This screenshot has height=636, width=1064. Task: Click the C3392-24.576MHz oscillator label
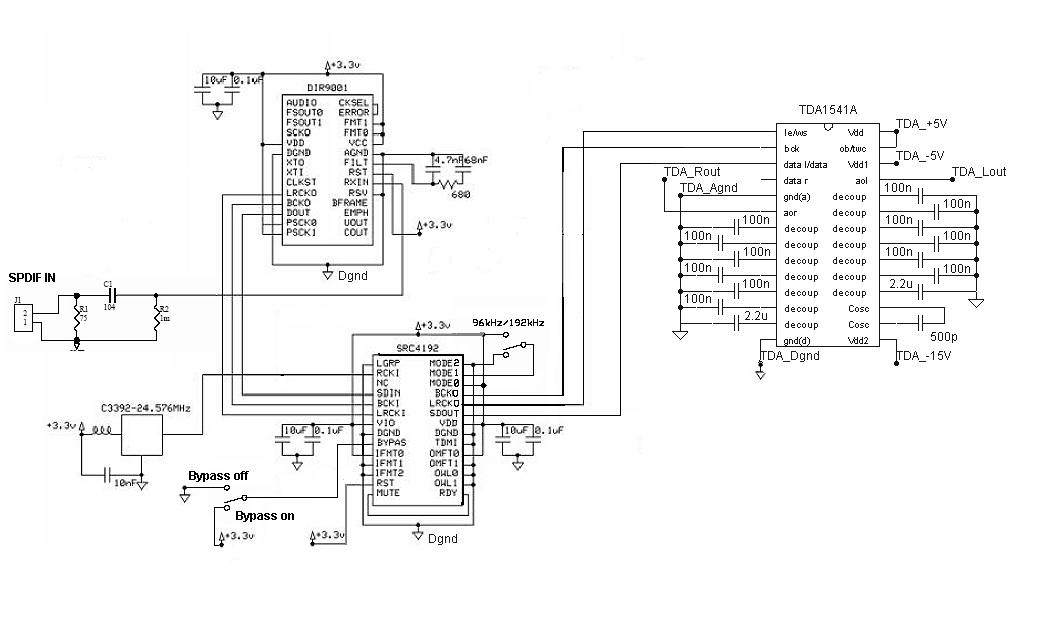145,408
